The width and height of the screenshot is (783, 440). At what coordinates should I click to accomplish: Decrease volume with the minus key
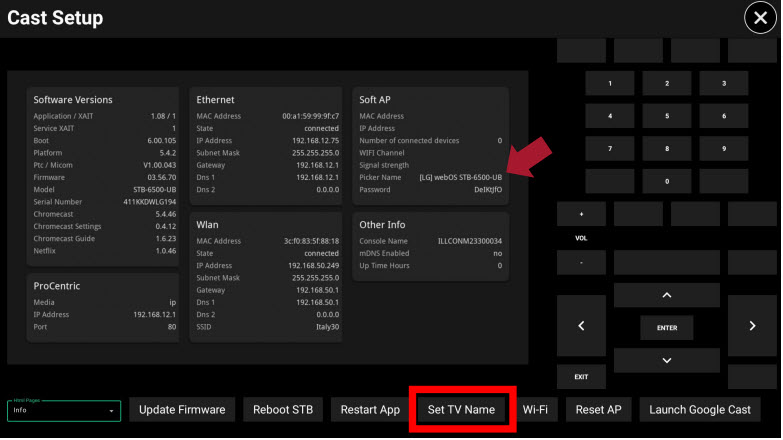(581, 263)
